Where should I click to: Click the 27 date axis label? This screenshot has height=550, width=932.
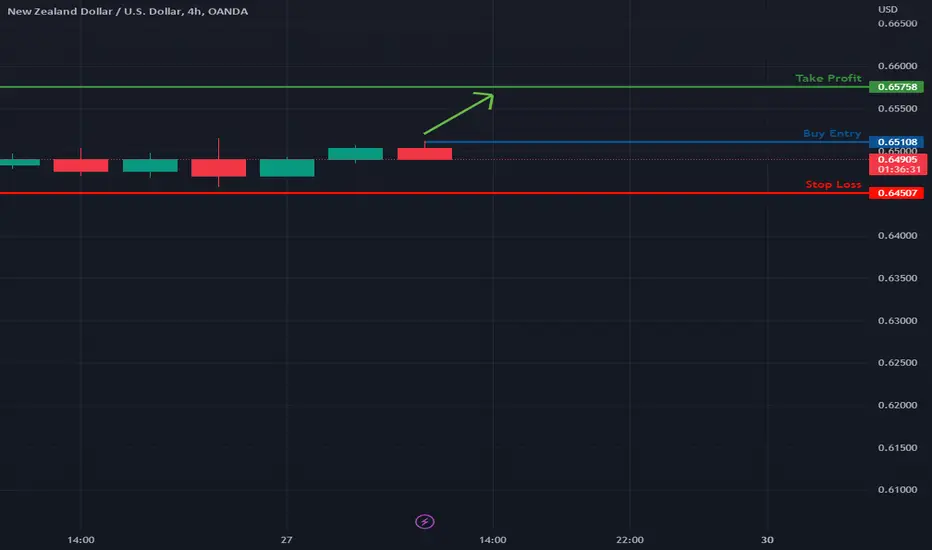tap(286, 540)
